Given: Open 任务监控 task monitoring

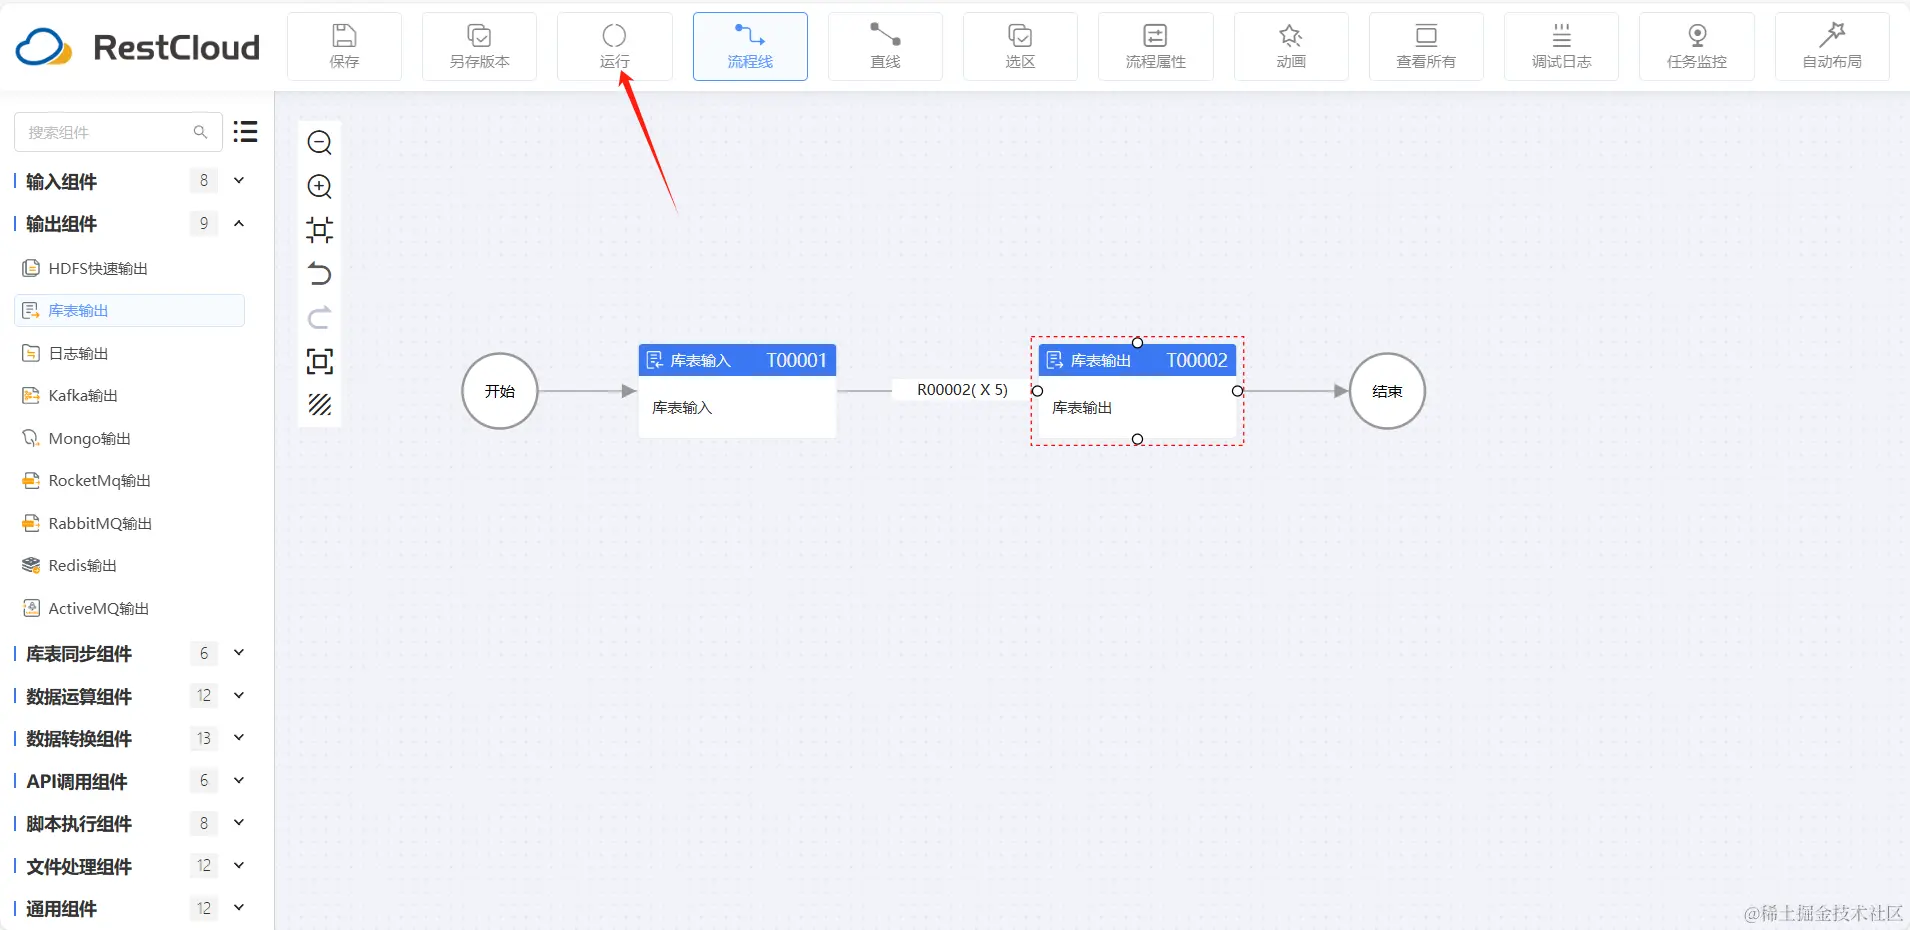Looking at the screenshot, I should point(1697,46).
